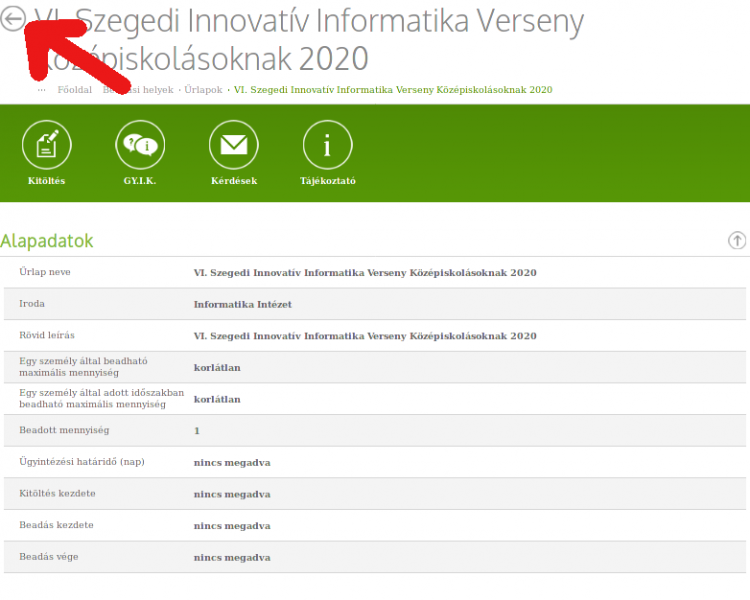Go to Főoldal in the breadcrumb
Image resolution: width=750 pixels, height=600 pixels.
point(75,90)
